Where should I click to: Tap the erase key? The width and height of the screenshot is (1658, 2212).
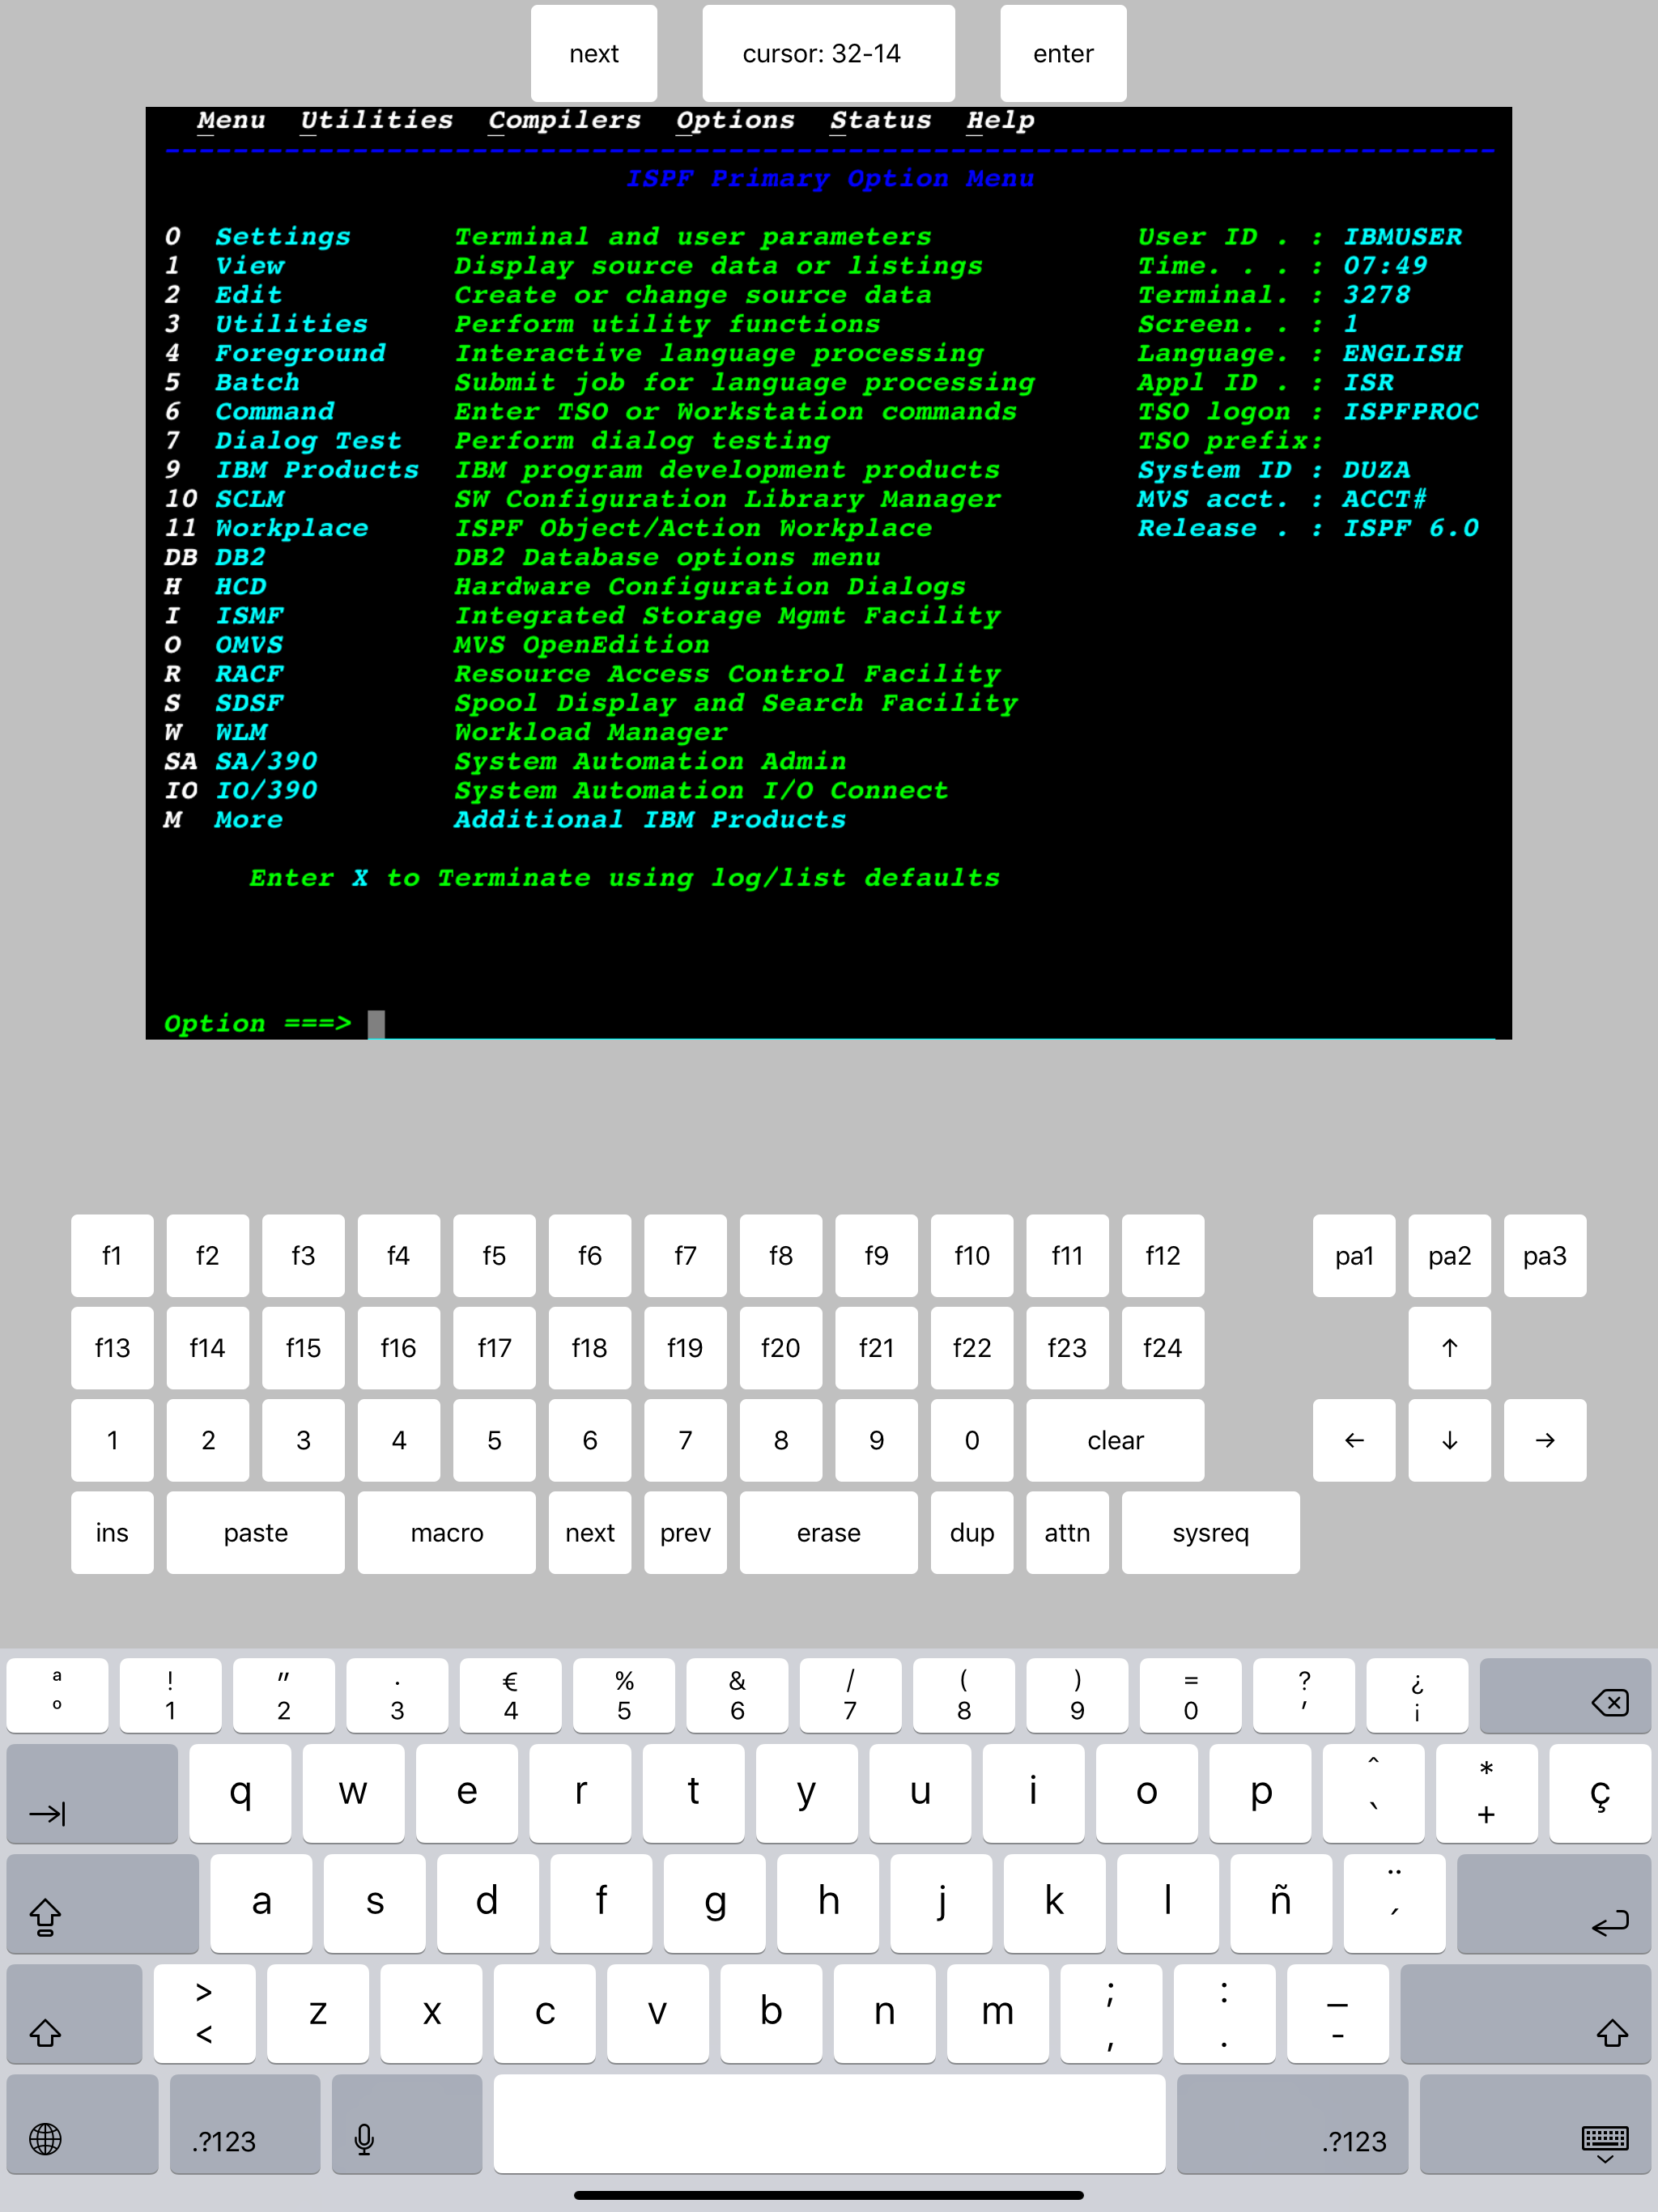(x=828, y=1532)
